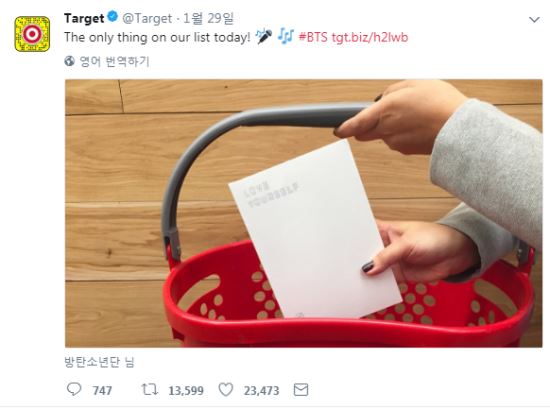The height and width of the screenshot is (409, 550).
Task: Open the 1월 29일 tweet timestamp
Action: point(208,18)
